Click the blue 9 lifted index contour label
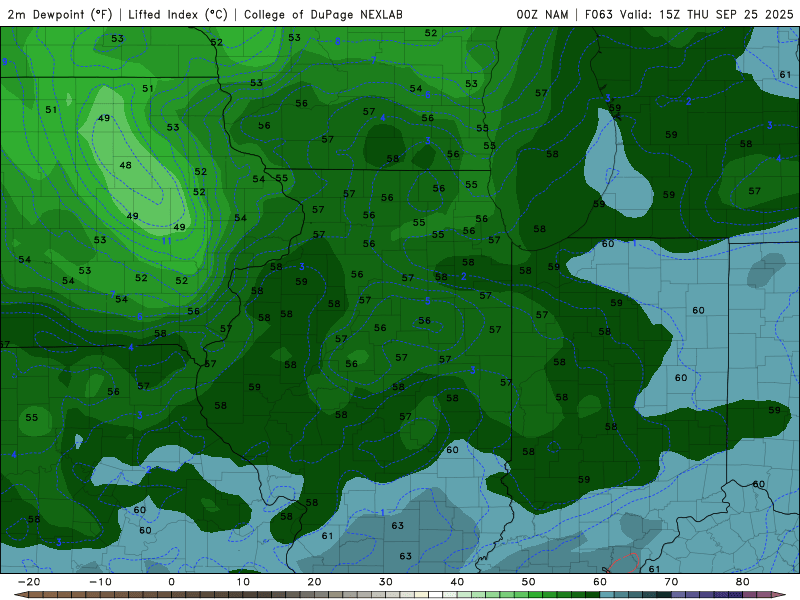The image size is (800, 600). click(x=5, y=62)
